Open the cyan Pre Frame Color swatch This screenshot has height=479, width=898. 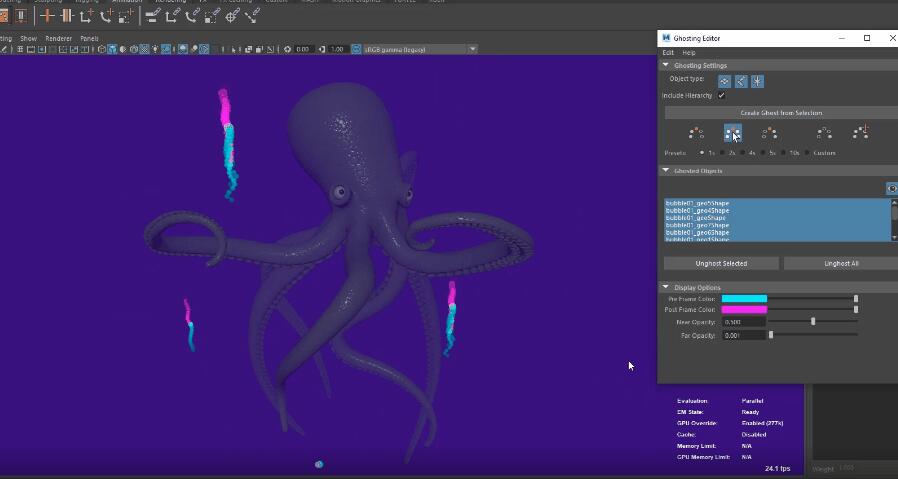click(744, 299)
